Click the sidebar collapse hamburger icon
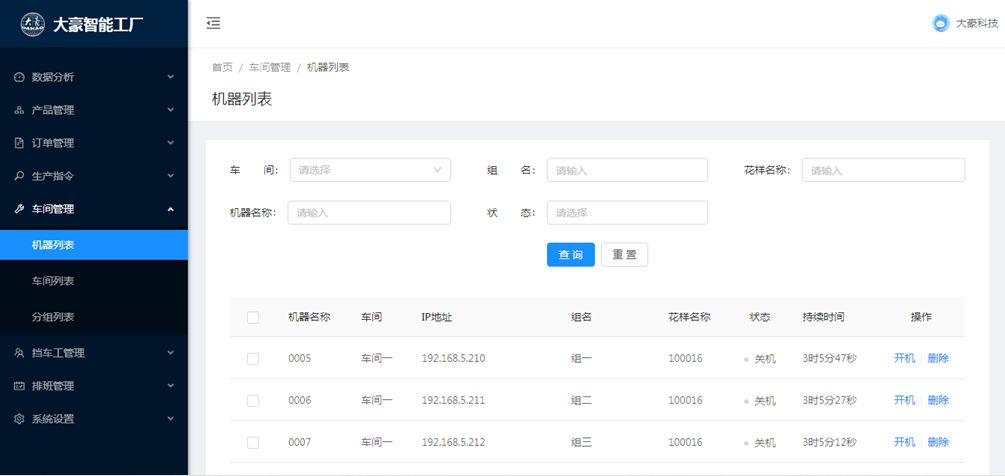 point(213,23)
